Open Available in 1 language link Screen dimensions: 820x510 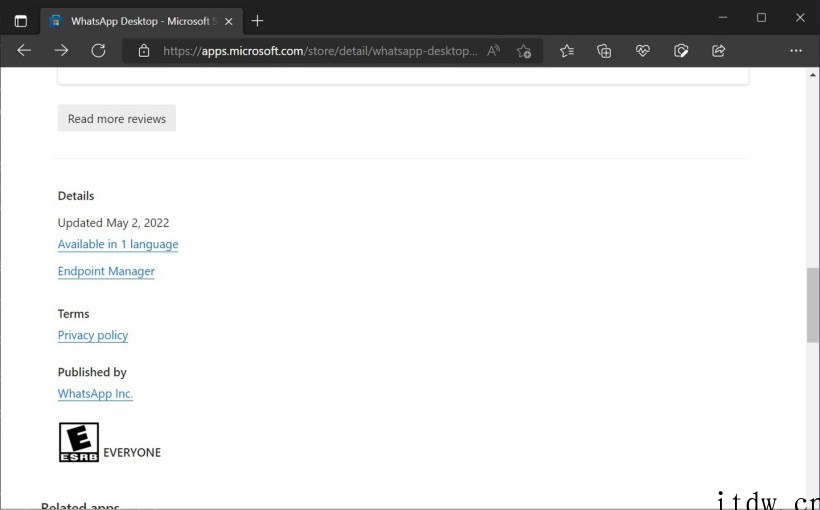coord(118,244)
